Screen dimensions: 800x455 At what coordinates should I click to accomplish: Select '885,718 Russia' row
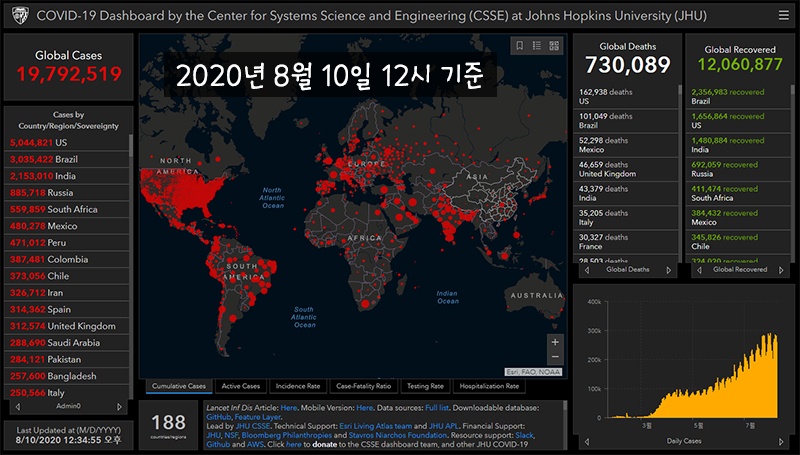coord(66,193)
